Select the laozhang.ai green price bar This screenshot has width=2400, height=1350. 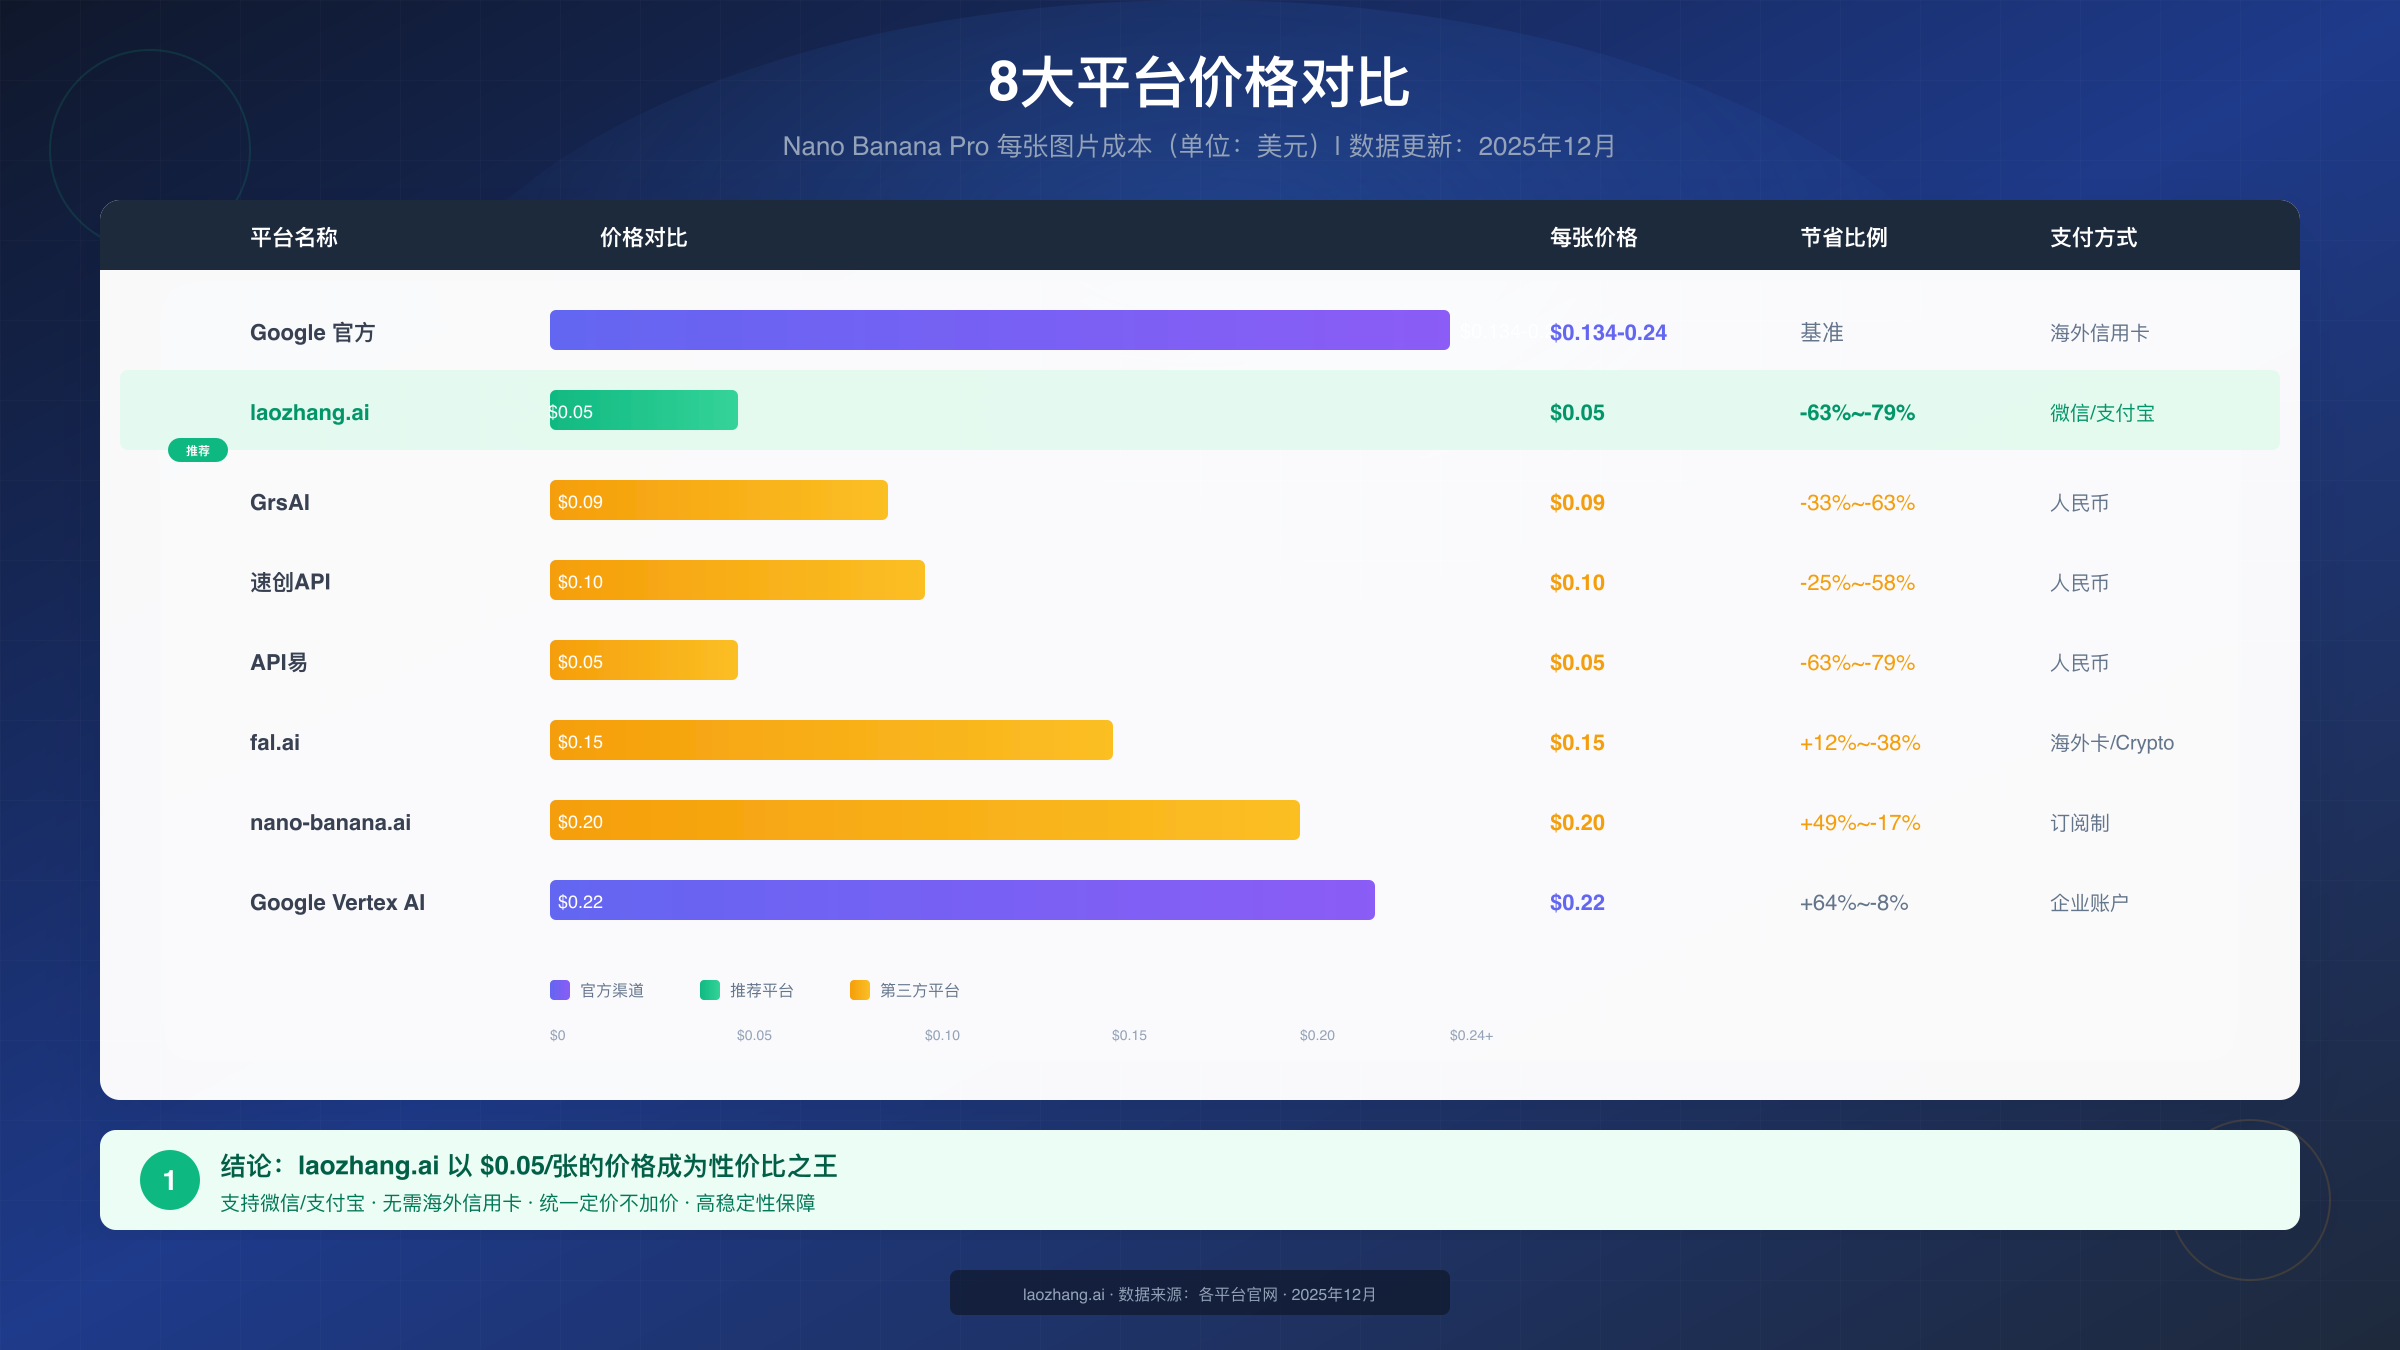[x=643, y=410]
